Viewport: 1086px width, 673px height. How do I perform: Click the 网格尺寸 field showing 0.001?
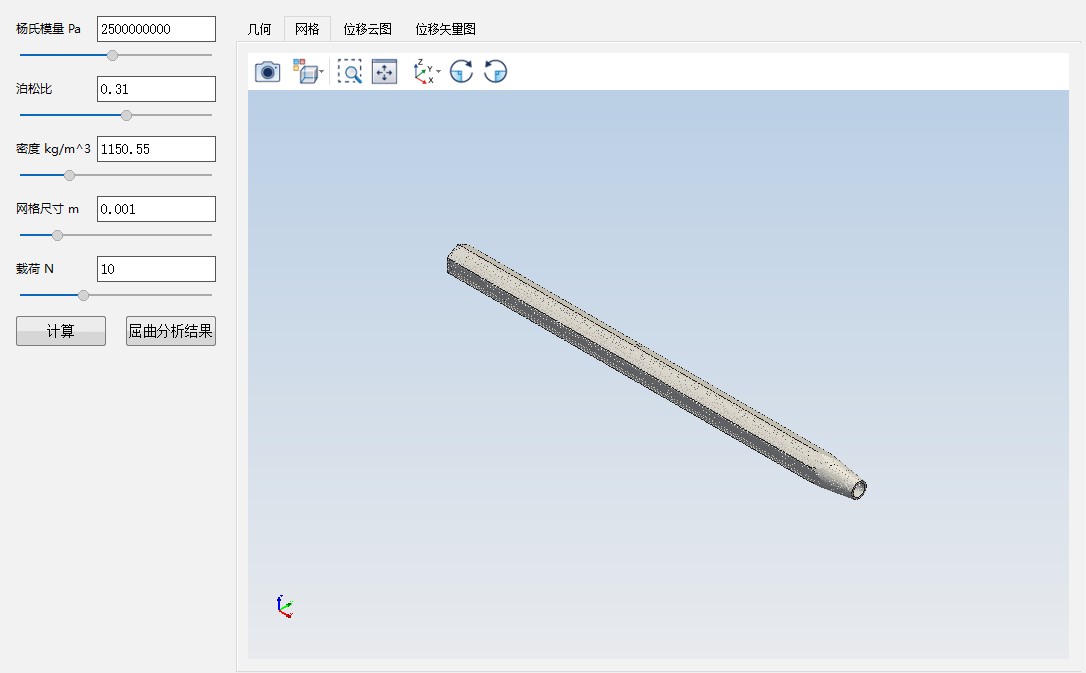point(157,209)
